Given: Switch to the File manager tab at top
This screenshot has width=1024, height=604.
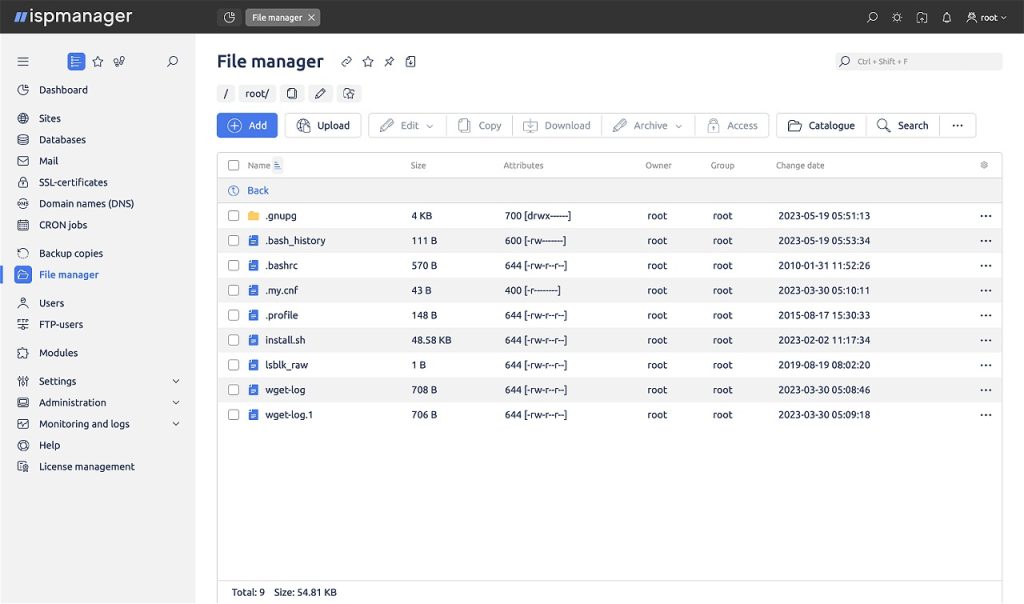Looking at the screenshot, I should (x=278, y=17).
